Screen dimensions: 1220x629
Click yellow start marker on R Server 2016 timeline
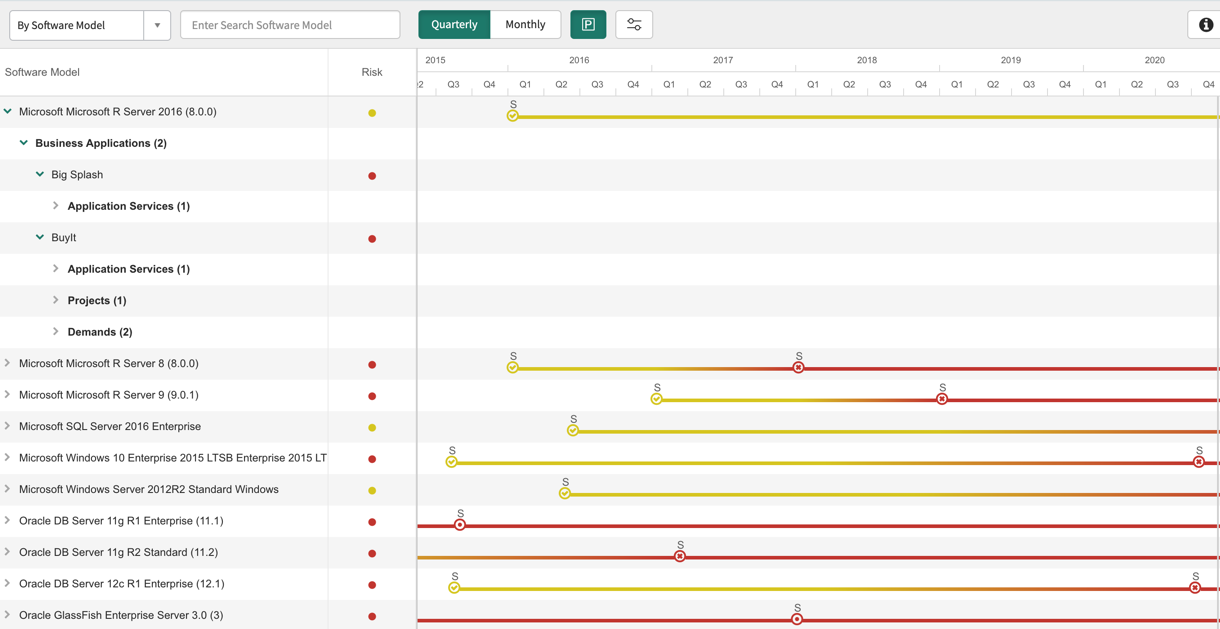(x=513, y=116)
